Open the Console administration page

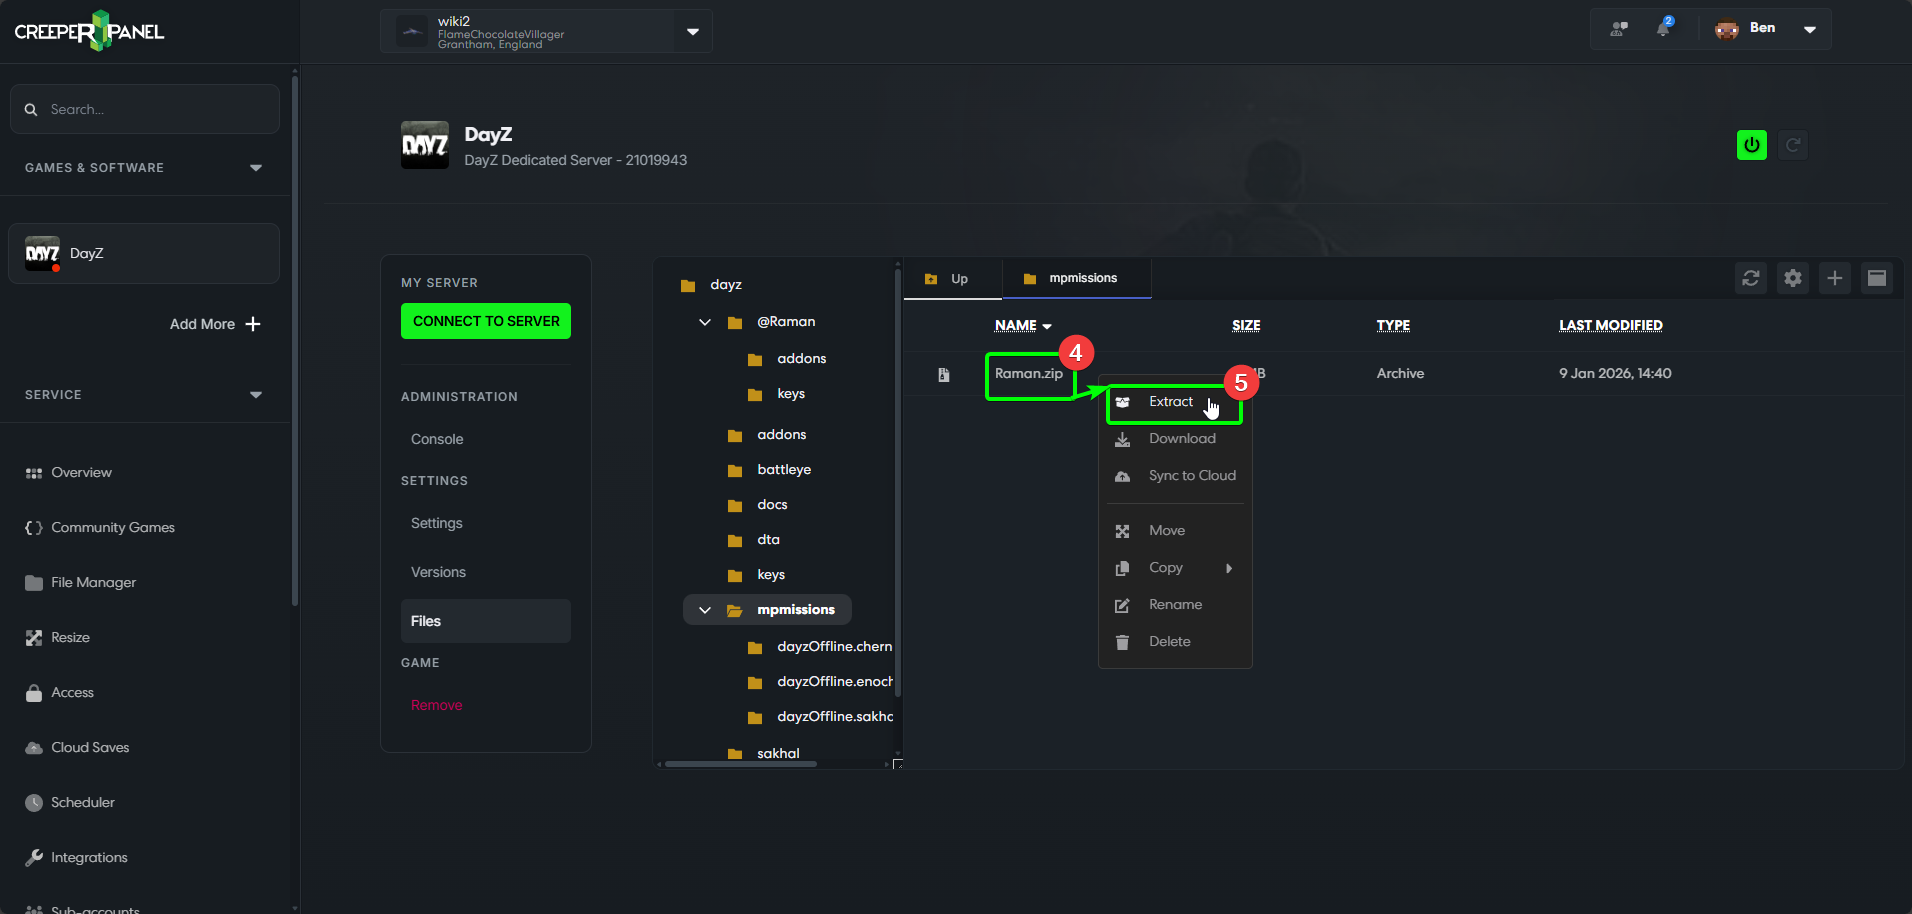pos(437,439)
